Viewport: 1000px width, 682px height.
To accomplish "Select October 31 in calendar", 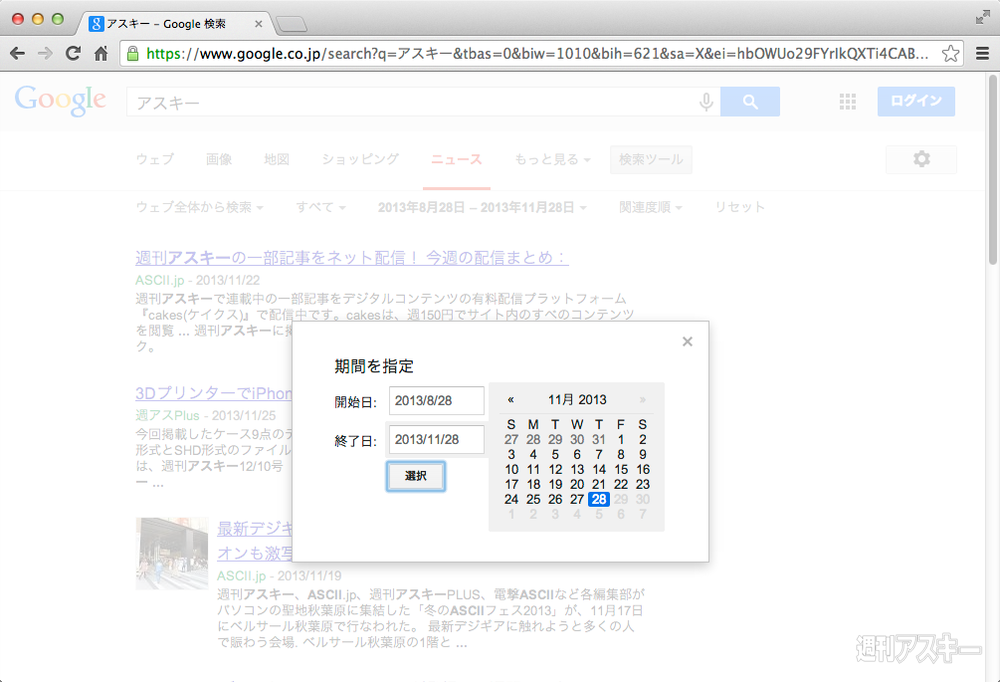I will [x=599, y=440].
